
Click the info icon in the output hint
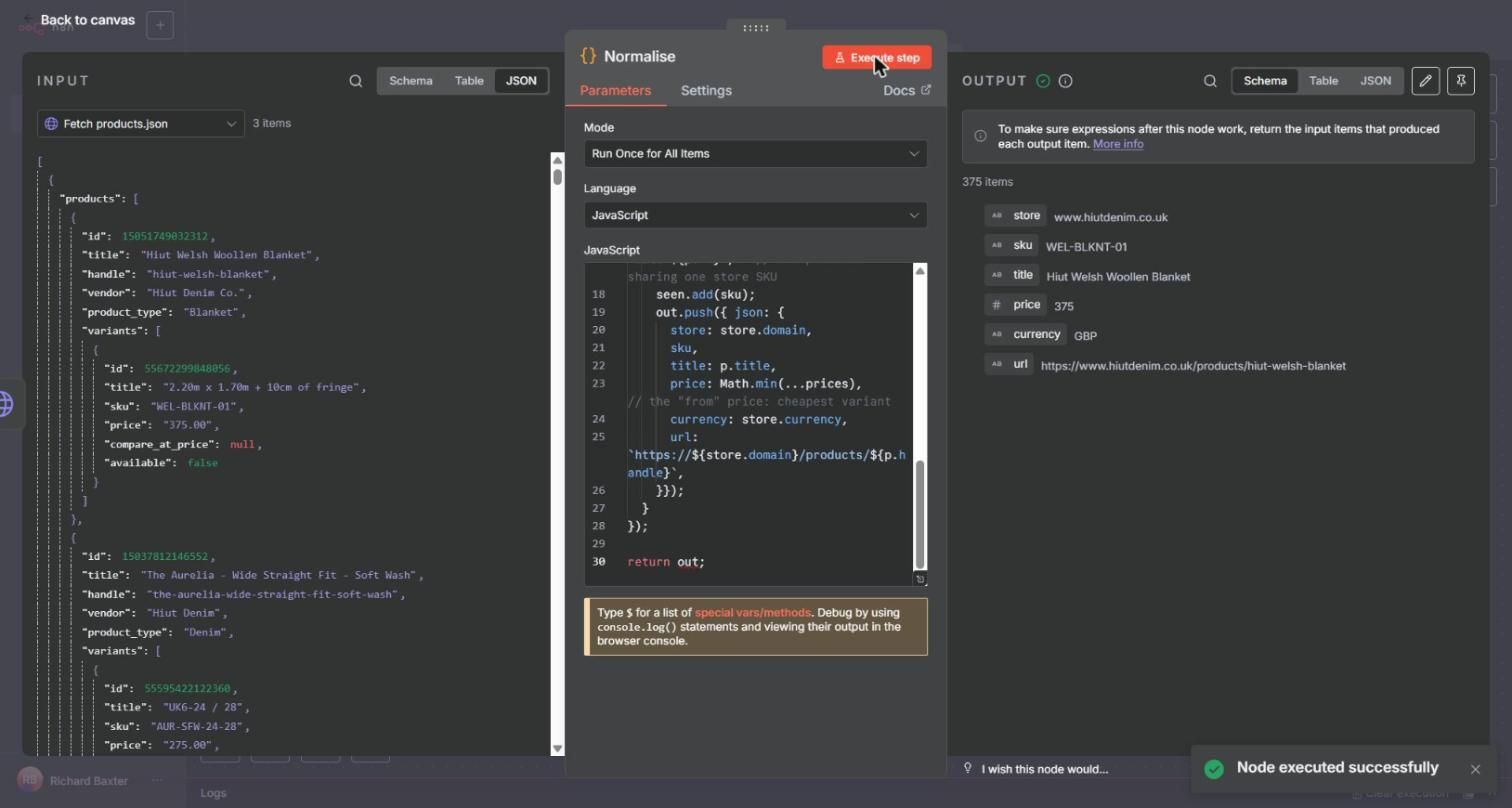980,136
